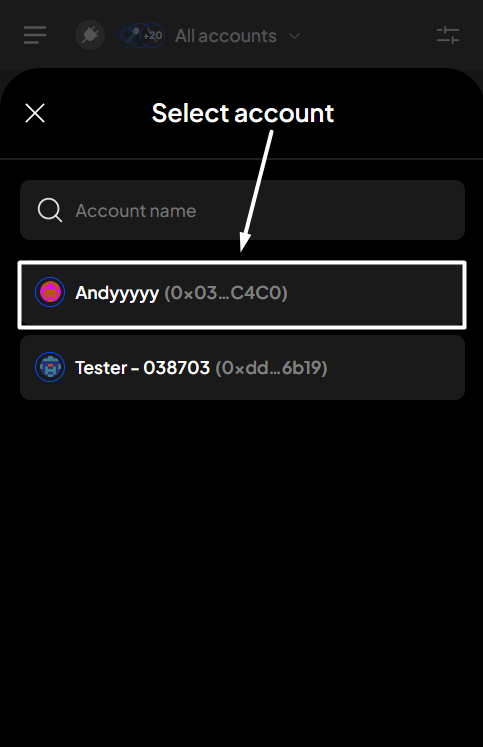Click the +20 accounts avatar badge
The width and height of the screenshot is (483, 747).
tap(152, 35)
